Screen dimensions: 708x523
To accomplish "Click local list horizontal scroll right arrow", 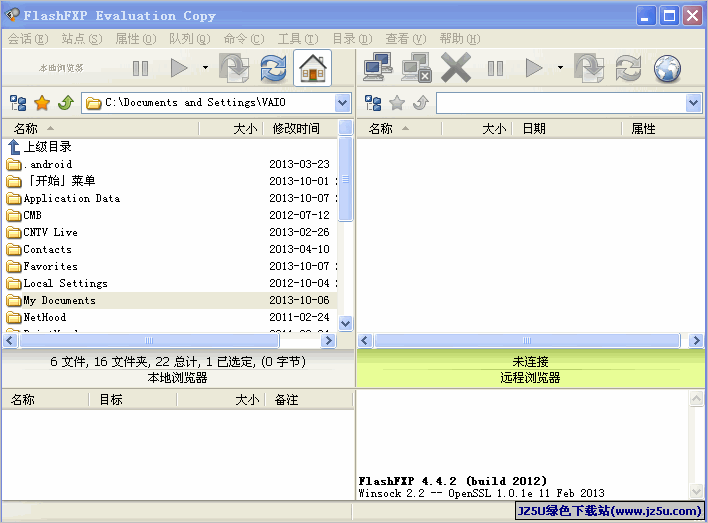I will pos(328,340).
